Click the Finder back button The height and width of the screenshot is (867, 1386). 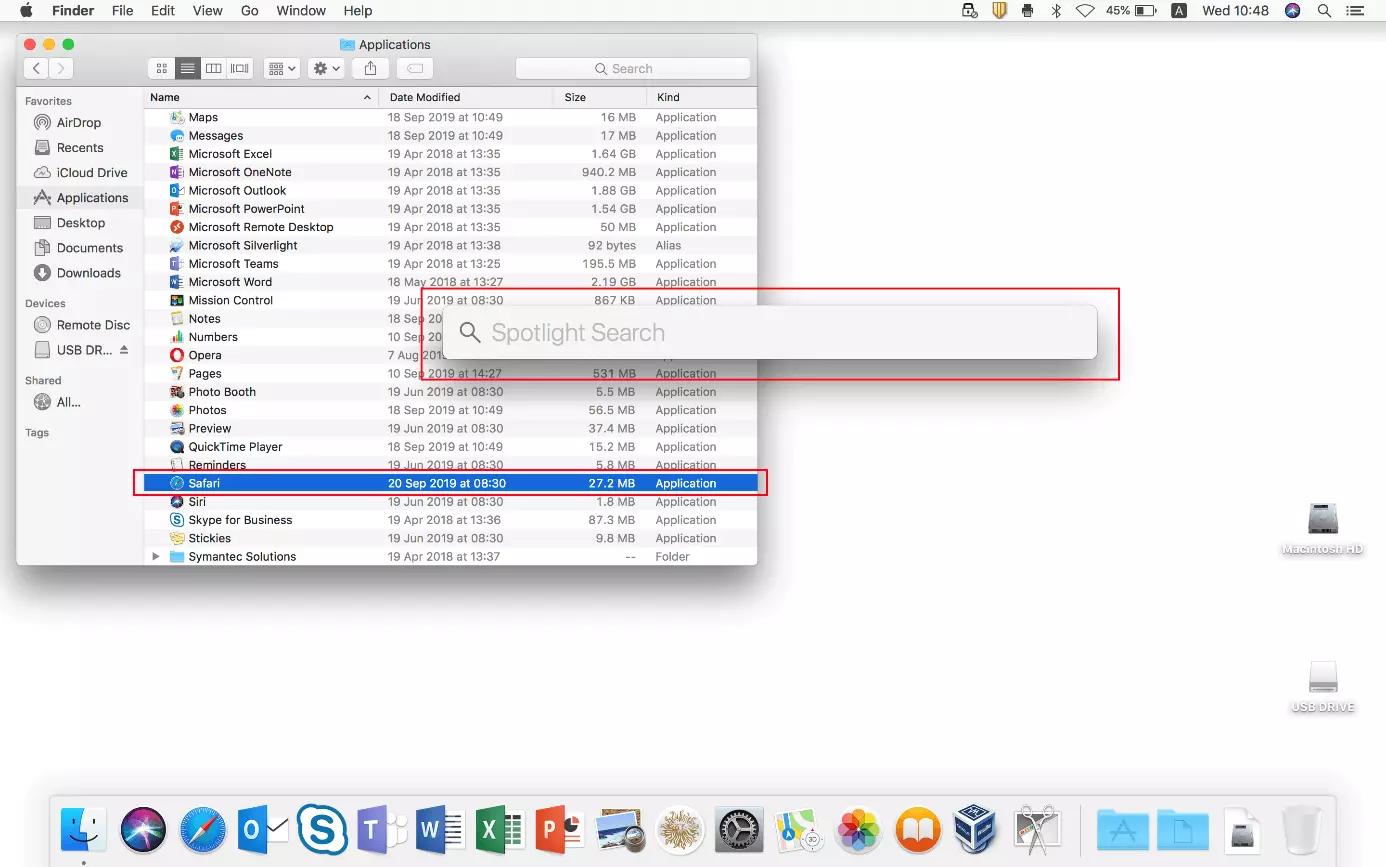[37, 68]
